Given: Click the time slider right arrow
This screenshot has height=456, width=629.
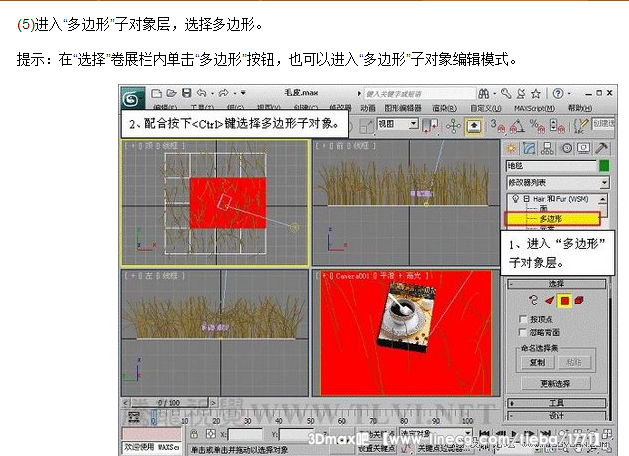Looking at the screenshot, I should click(x=213, y=402).
